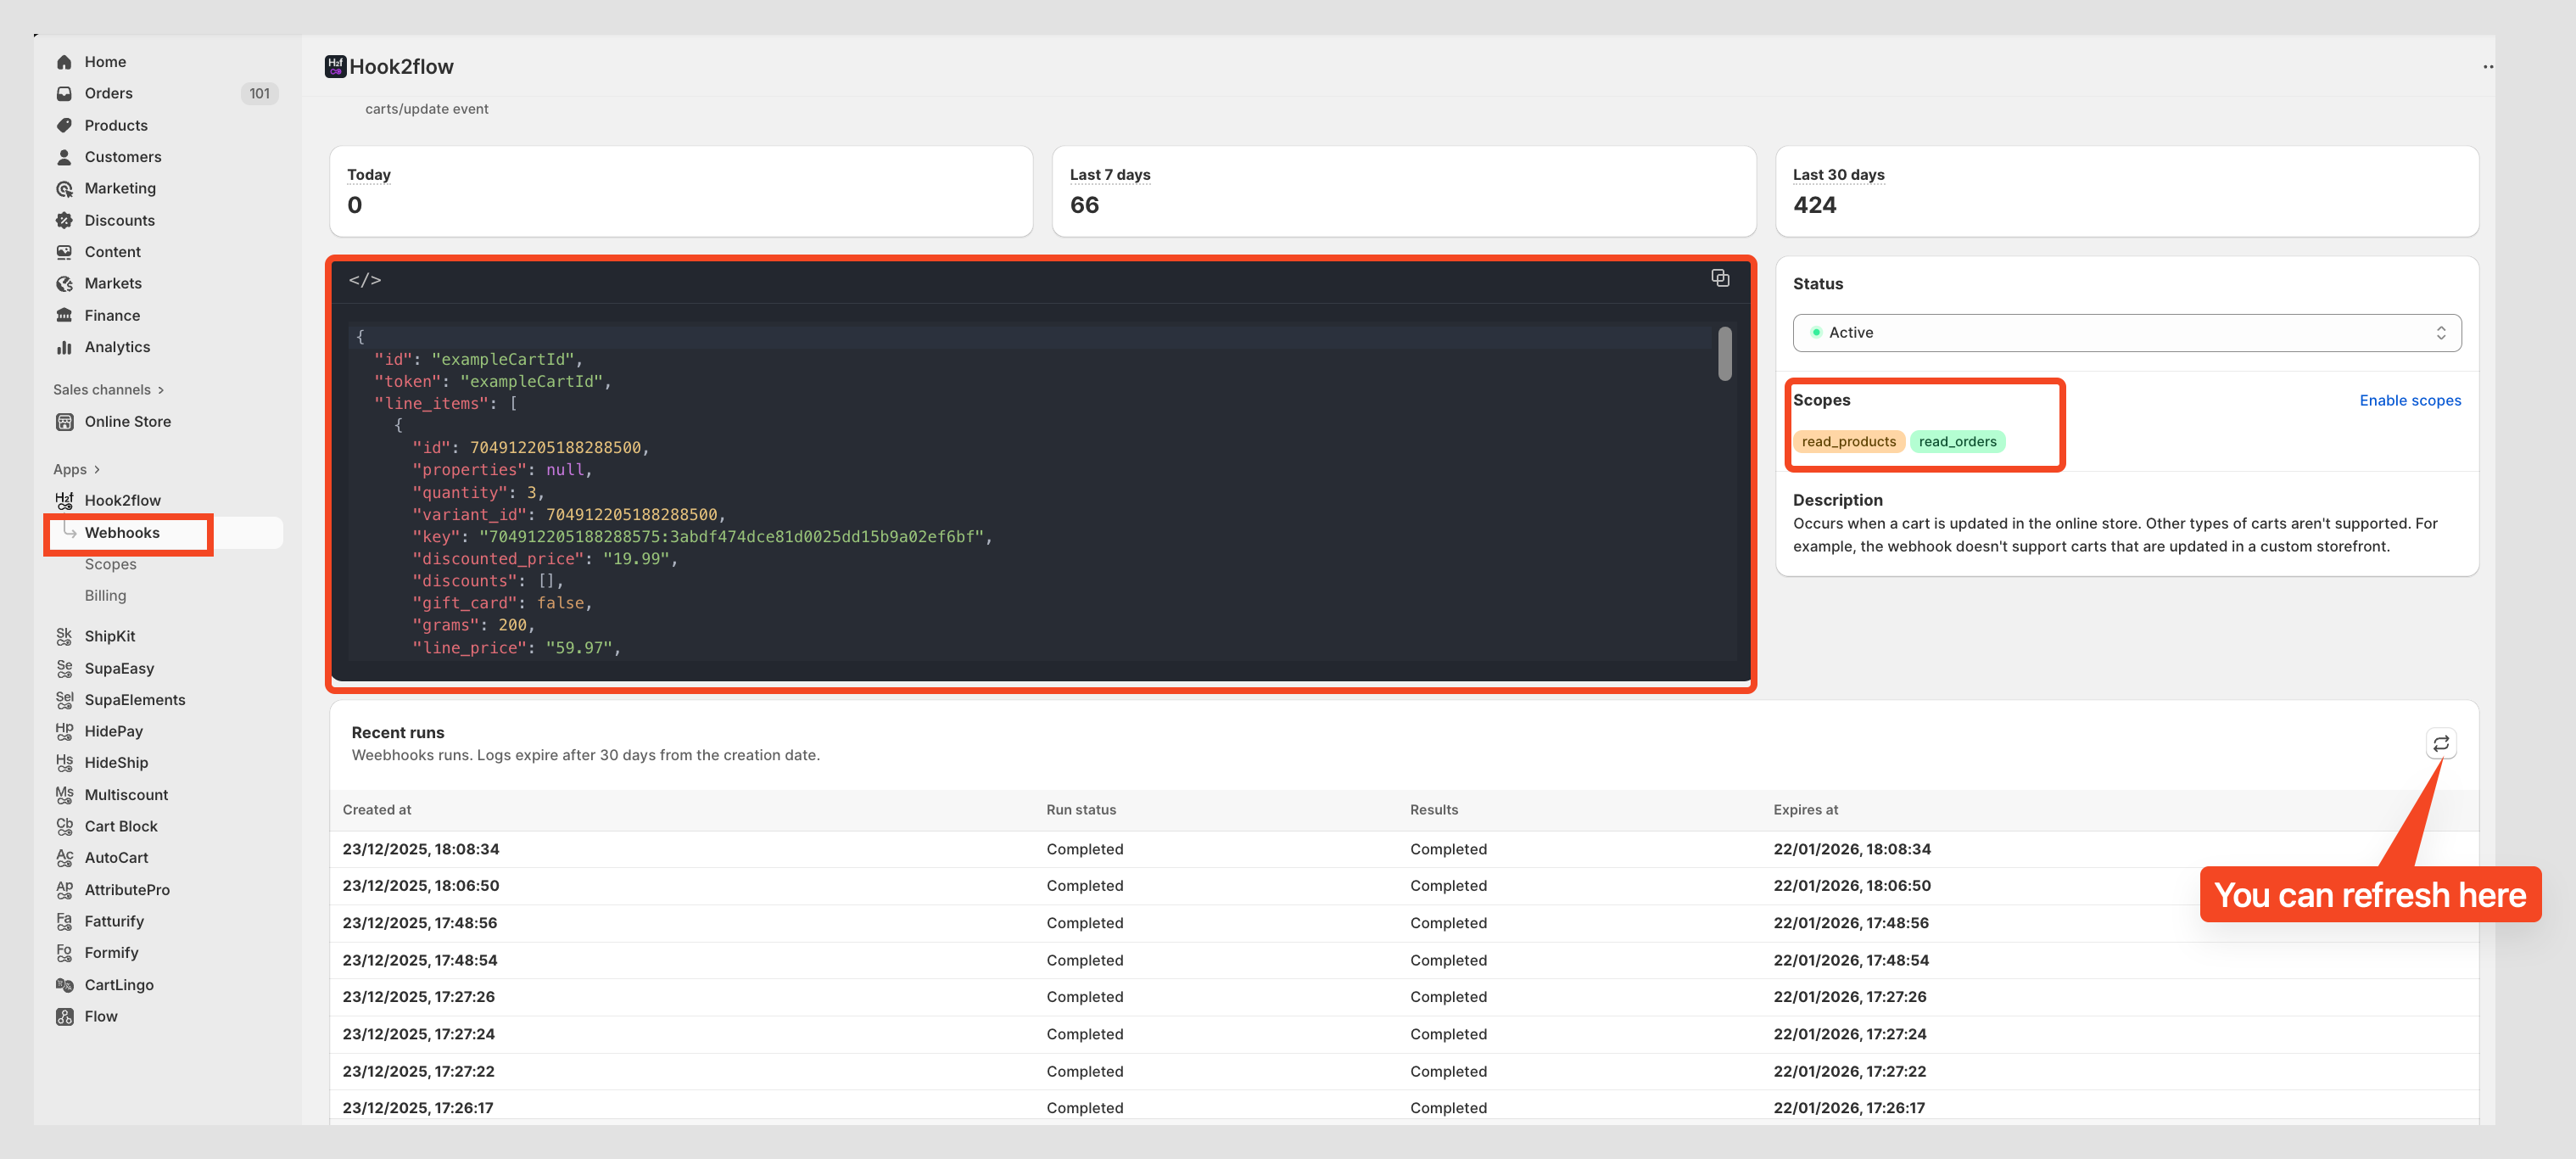Click the code panel scrollbar thumb
Viewport: 2576px width, 1159px height.
tap(1724, 353)
